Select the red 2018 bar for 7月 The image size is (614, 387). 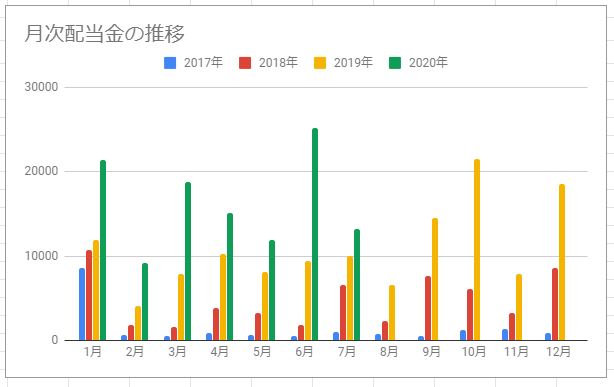click(x=343, y=313)
